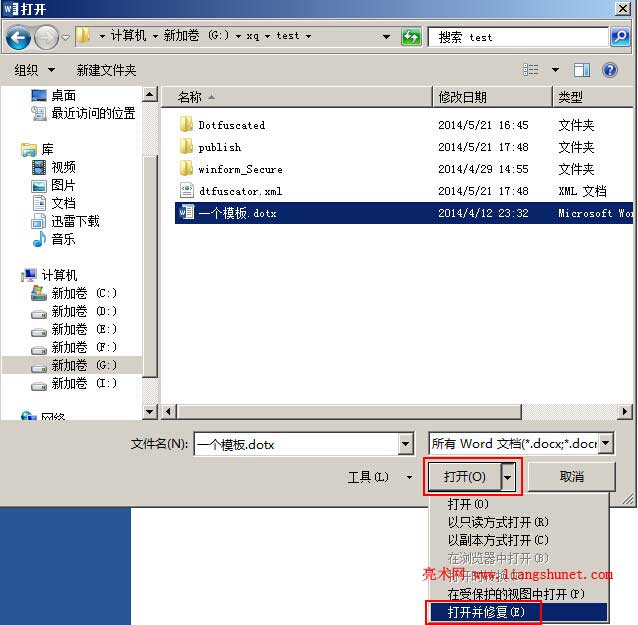
Task: Open the 文件名 combo dropdown arrow
Action: click(x=406, y=444)
